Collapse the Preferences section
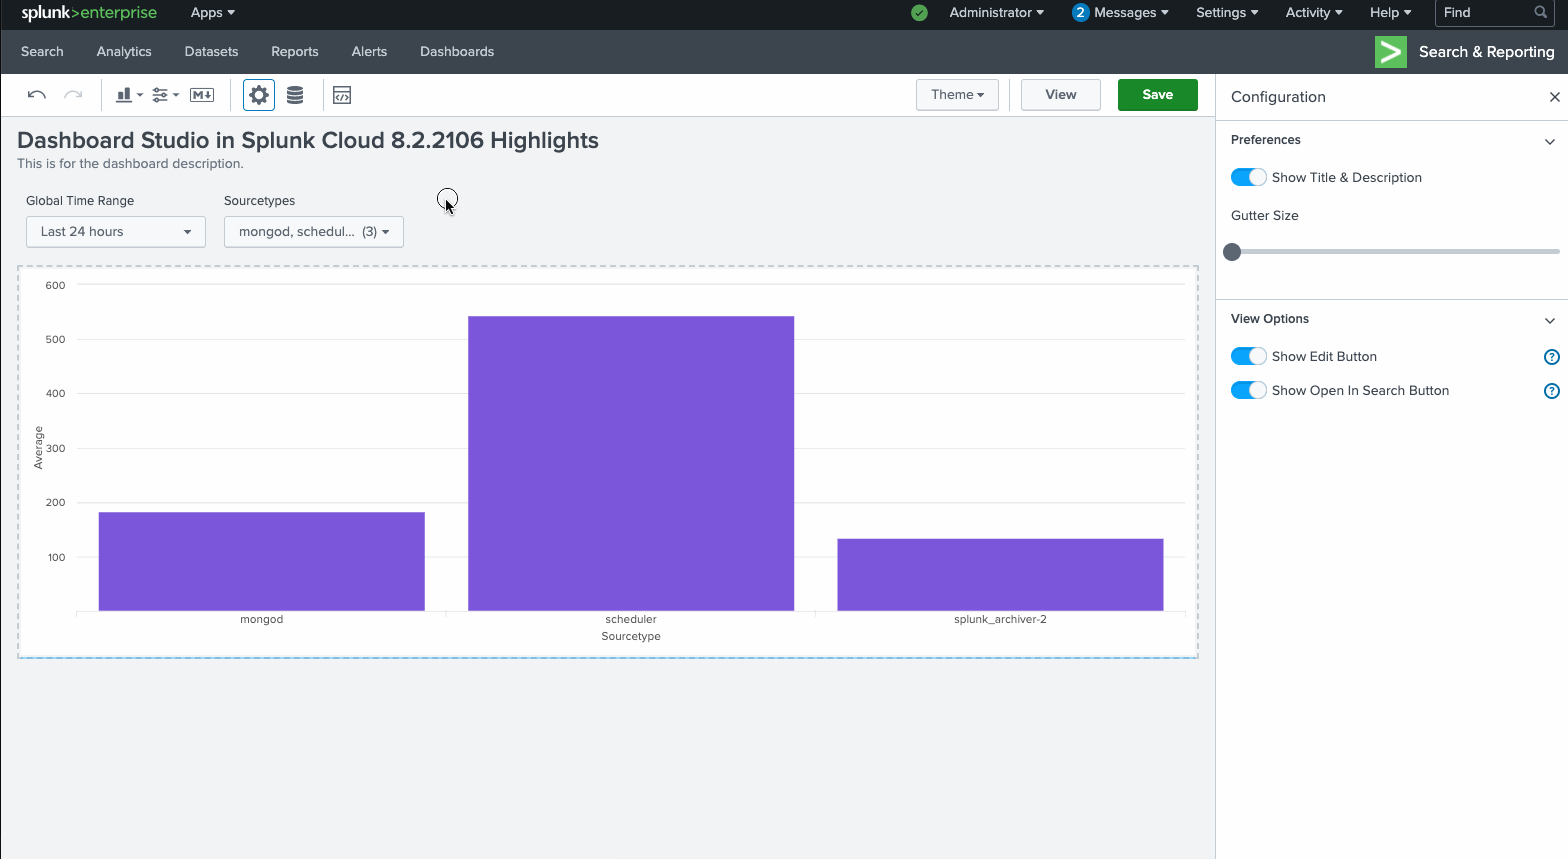1568x859 pixels. click(1549, 141)
